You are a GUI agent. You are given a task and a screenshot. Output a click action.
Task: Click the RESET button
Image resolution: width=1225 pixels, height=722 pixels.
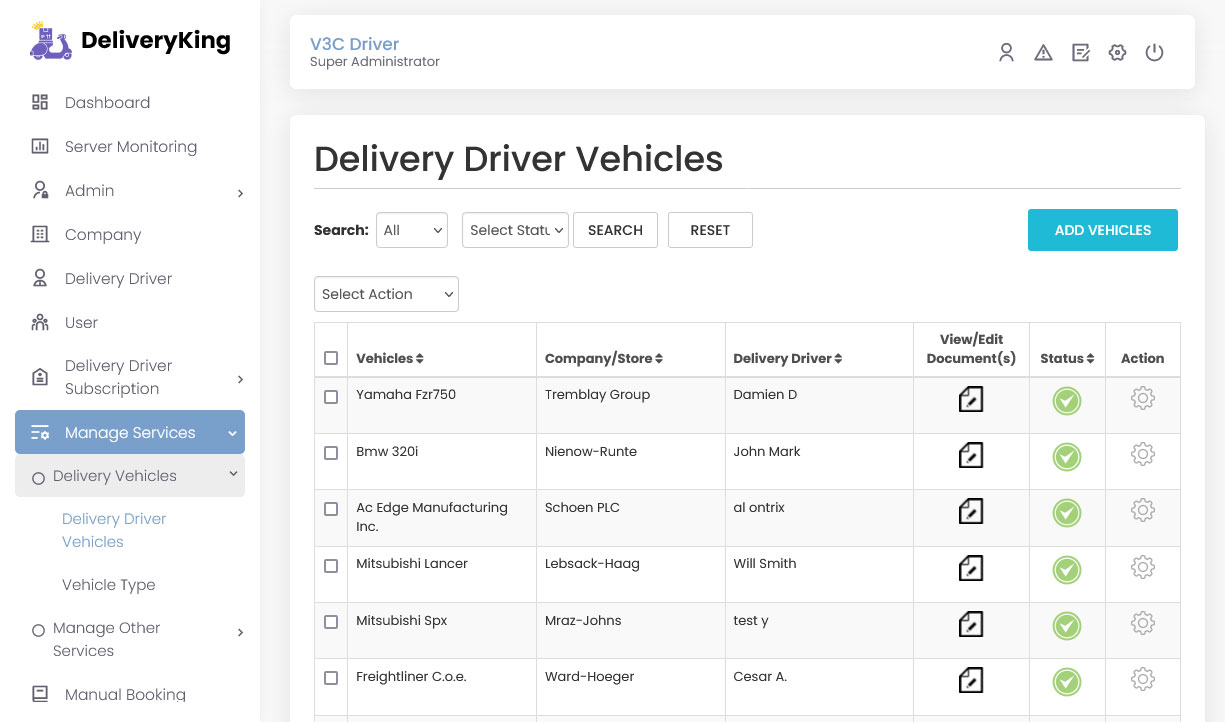tap(710, 230)
